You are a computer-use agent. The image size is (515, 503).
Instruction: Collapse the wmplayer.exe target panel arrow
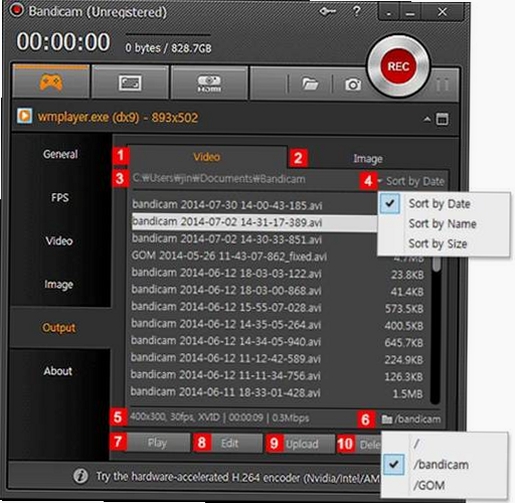427,119
